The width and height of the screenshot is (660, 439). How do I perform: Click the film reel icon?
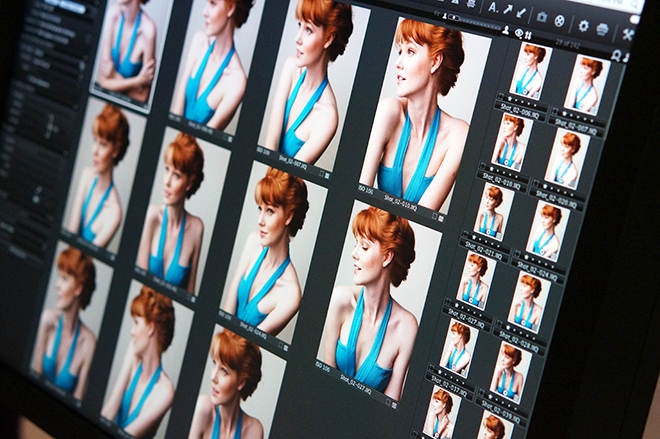559,20
